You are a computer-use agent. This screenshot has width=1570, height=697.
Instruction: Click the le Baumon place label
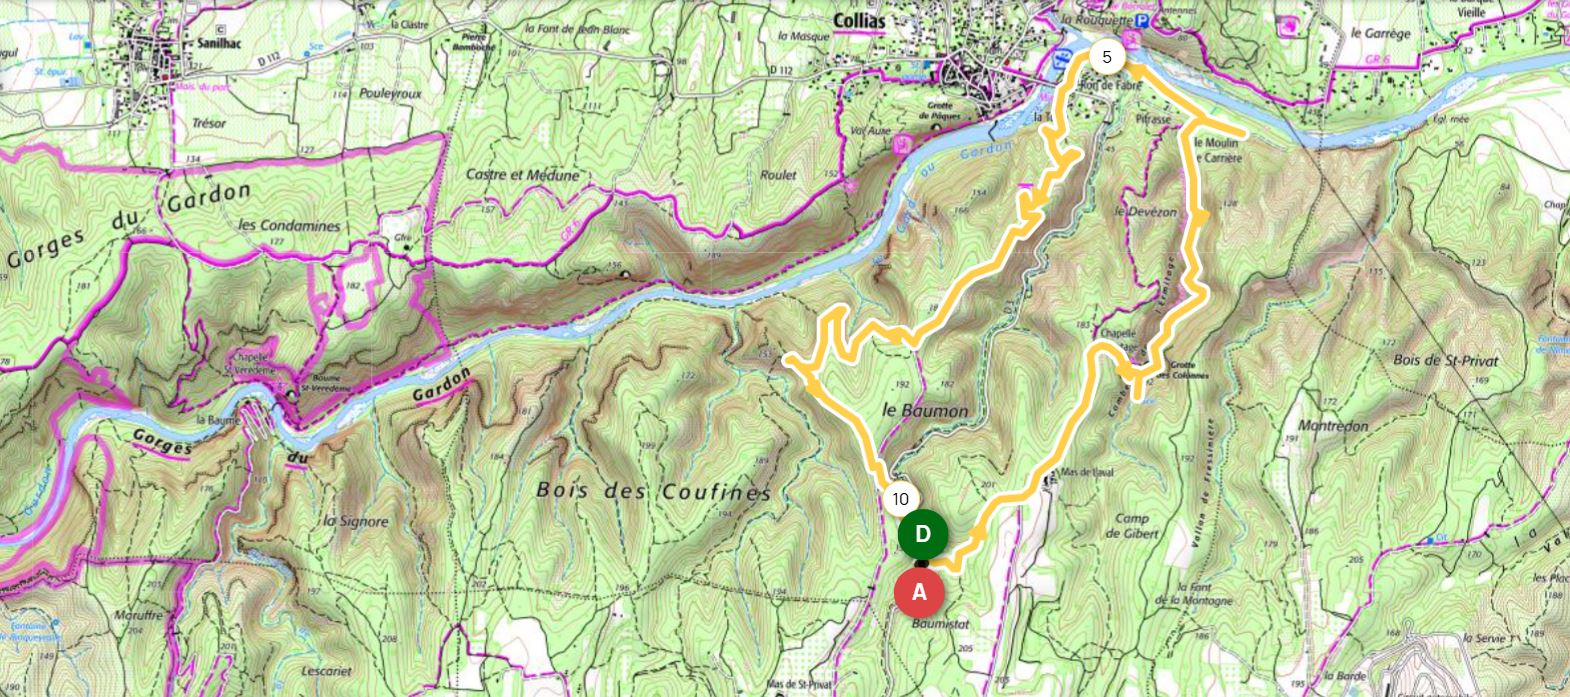pos(925,410)
